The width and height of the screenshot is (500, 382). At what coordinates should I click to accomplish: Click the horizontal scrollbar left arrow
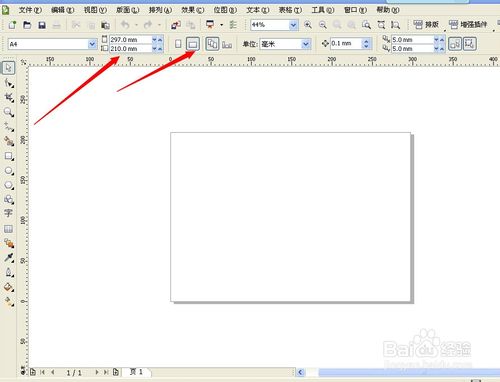(x=300, y=372)
